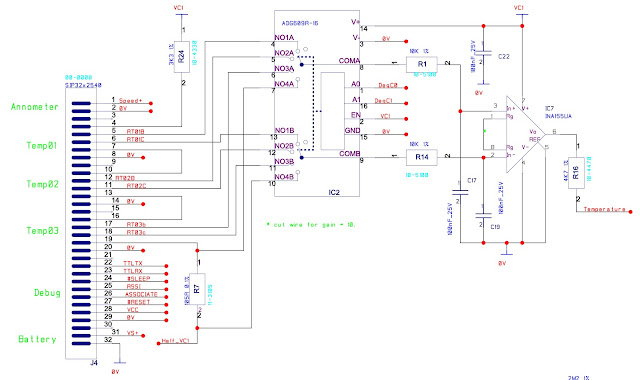Select the NO3B pin label
640x380 pixels.
pyautogui.click(x=284, y=162)
